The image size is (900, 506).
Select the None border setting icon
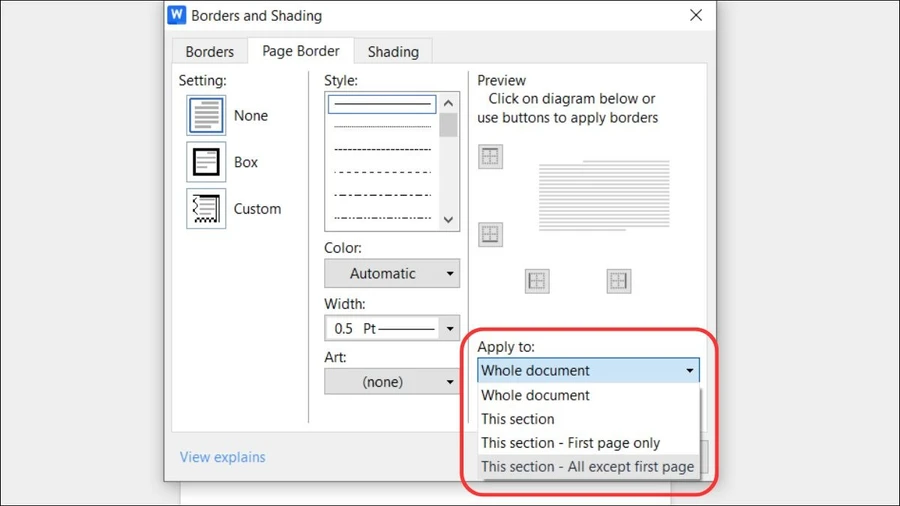tap(206, 115)
